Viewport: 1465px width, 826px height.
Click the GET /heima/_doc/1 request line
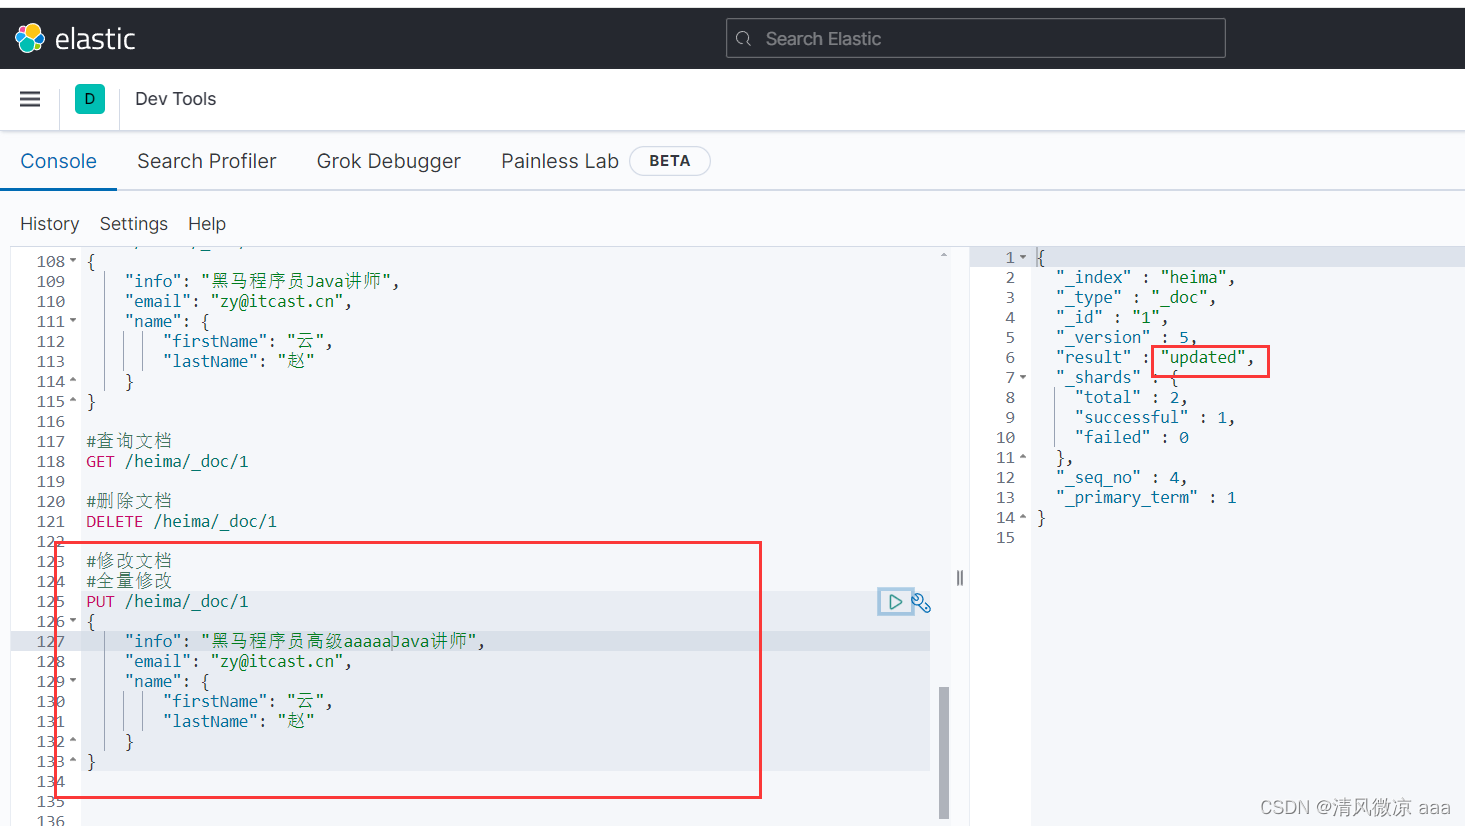[167, 461]
